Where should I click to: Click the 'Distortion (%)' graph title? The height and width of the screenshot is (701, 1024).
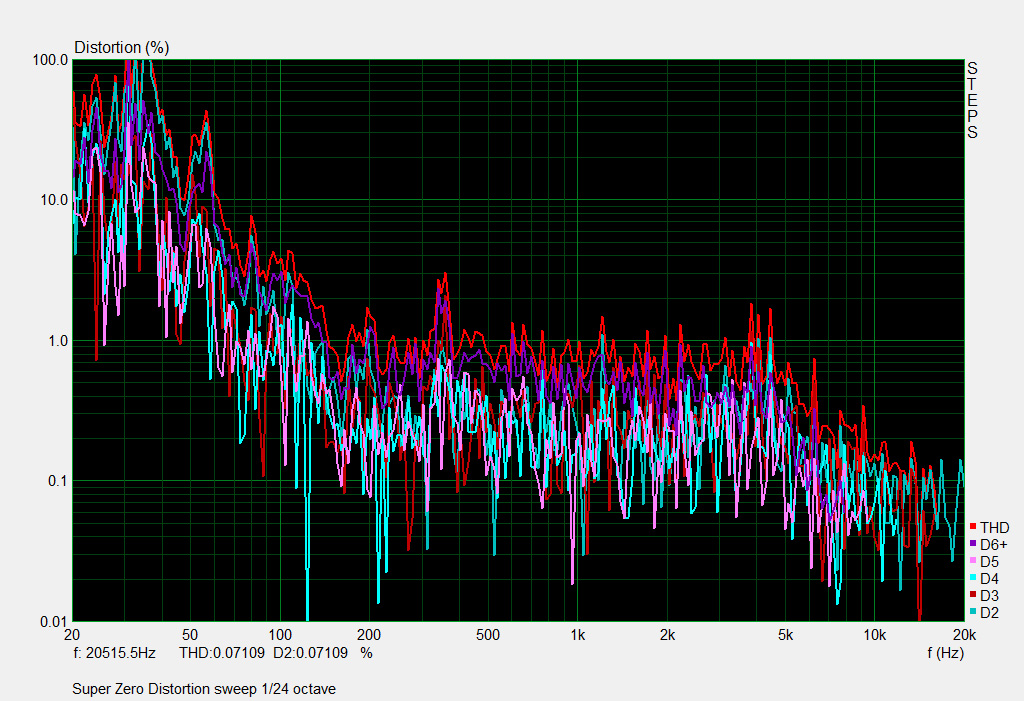point(121,48)
